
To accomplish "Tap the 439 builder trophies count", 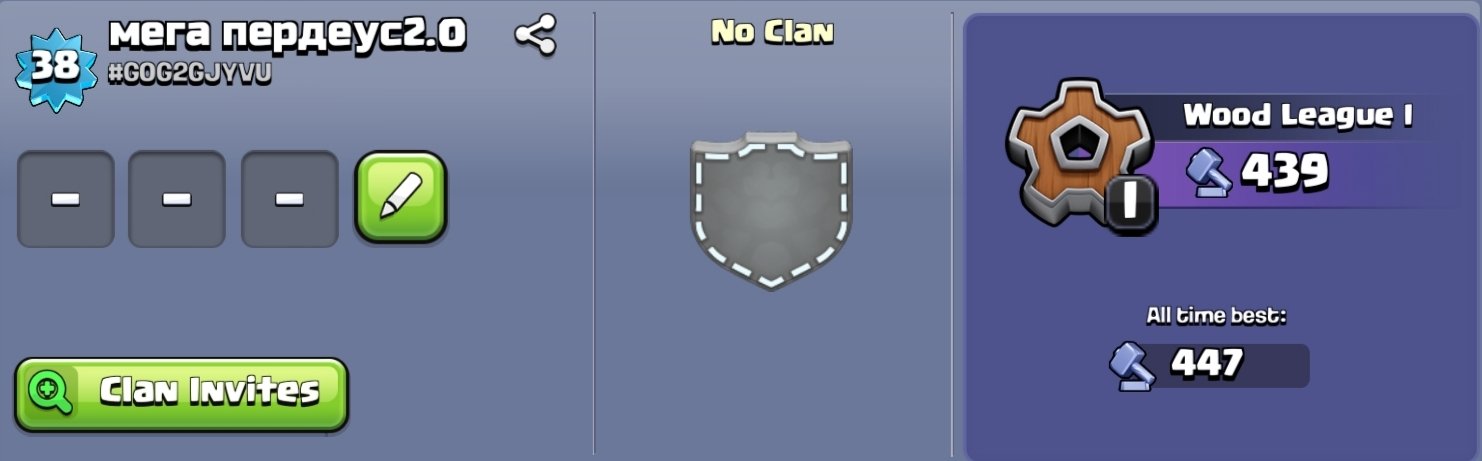I will click(x=1285, y=172).
